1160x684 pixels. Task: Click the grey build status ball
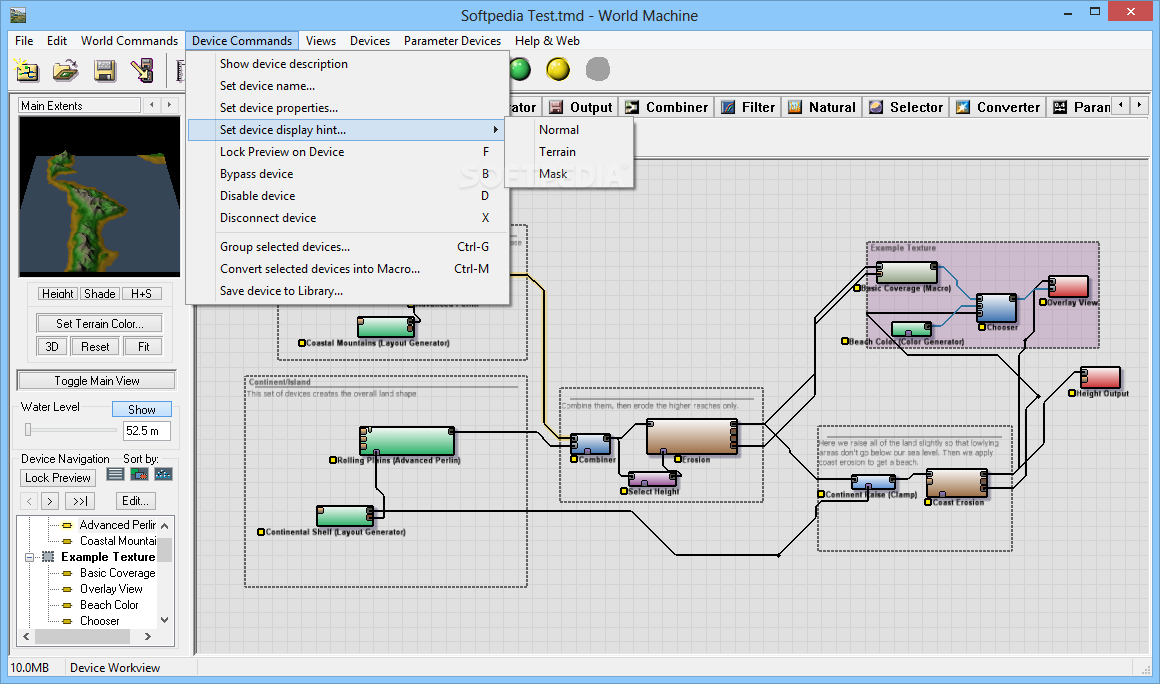[598, 70]
